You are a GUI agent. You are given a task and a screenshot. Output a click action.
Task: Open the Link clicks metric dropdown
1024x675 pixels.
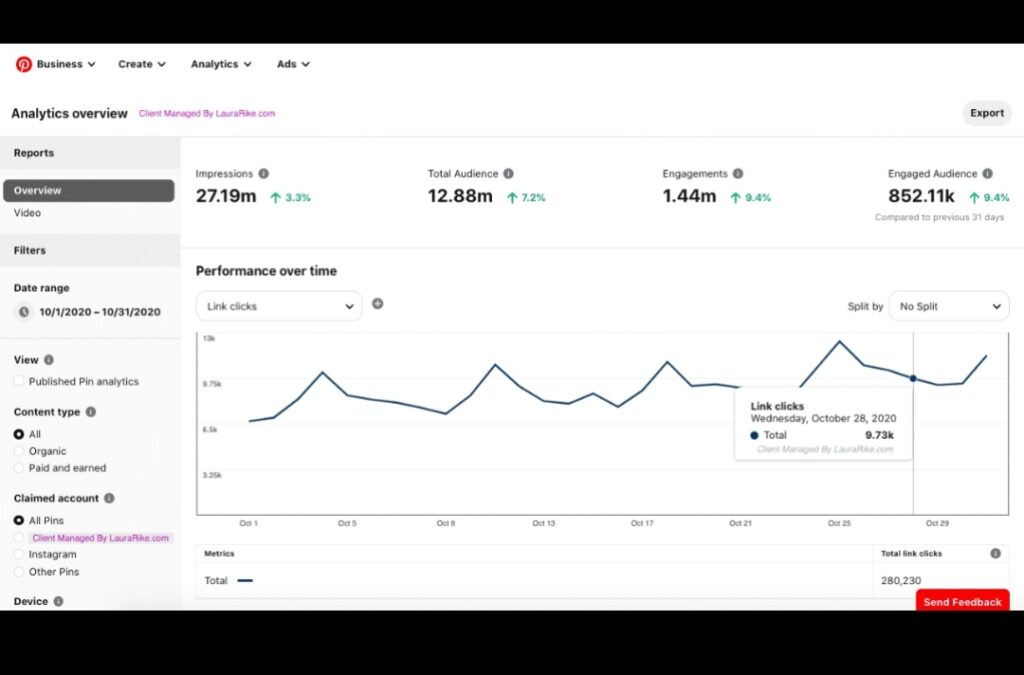click(x=278, y=305)
